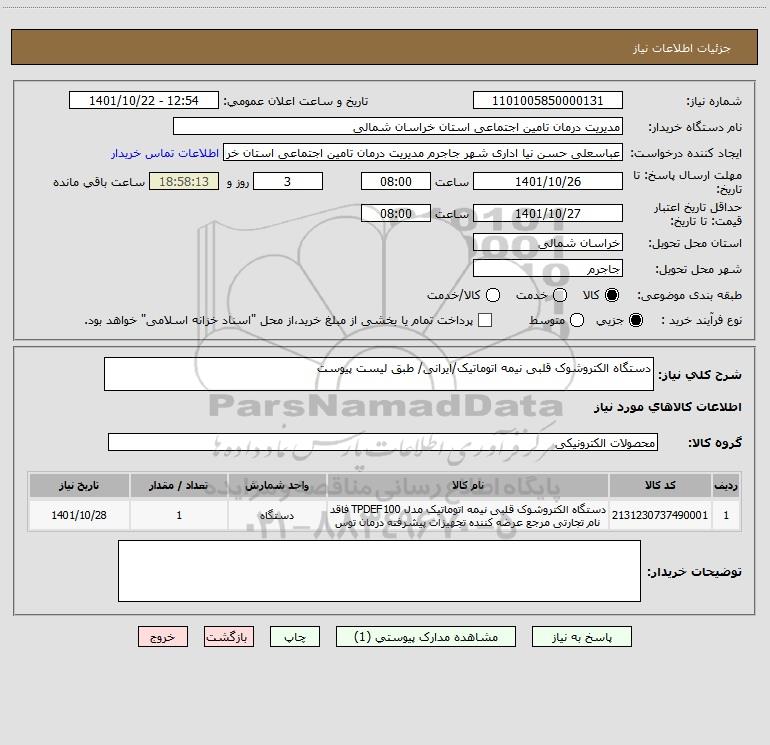Image resolution: width=770 pixels, height=745 pixels.
Task: Click the خروج exit button
Action: (163, 636)
